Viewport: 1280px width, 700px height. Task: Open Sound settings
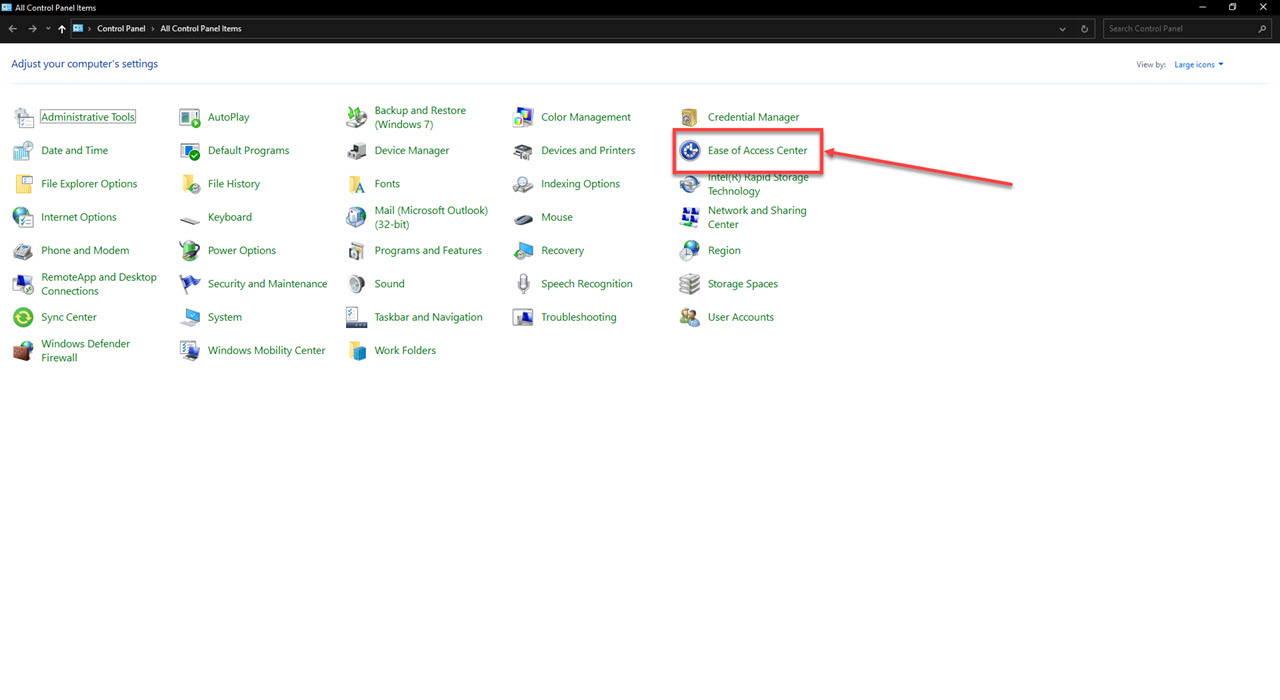[389, 283]
